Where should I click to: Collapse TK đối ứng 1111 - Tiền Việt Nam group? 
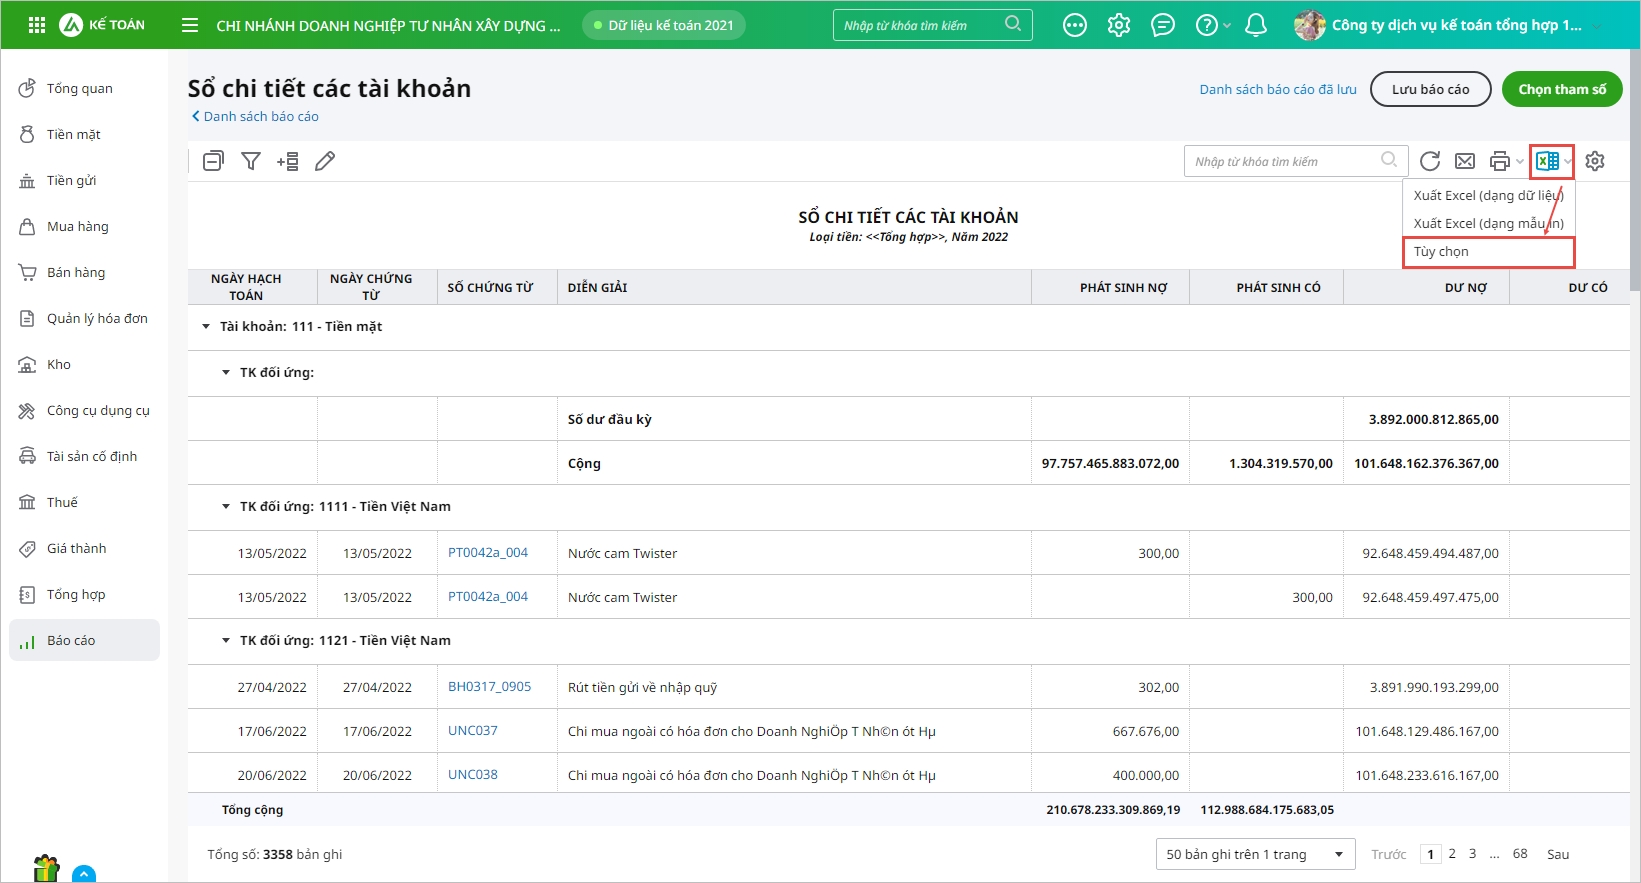pyautogui.click(x=226, y=507)
